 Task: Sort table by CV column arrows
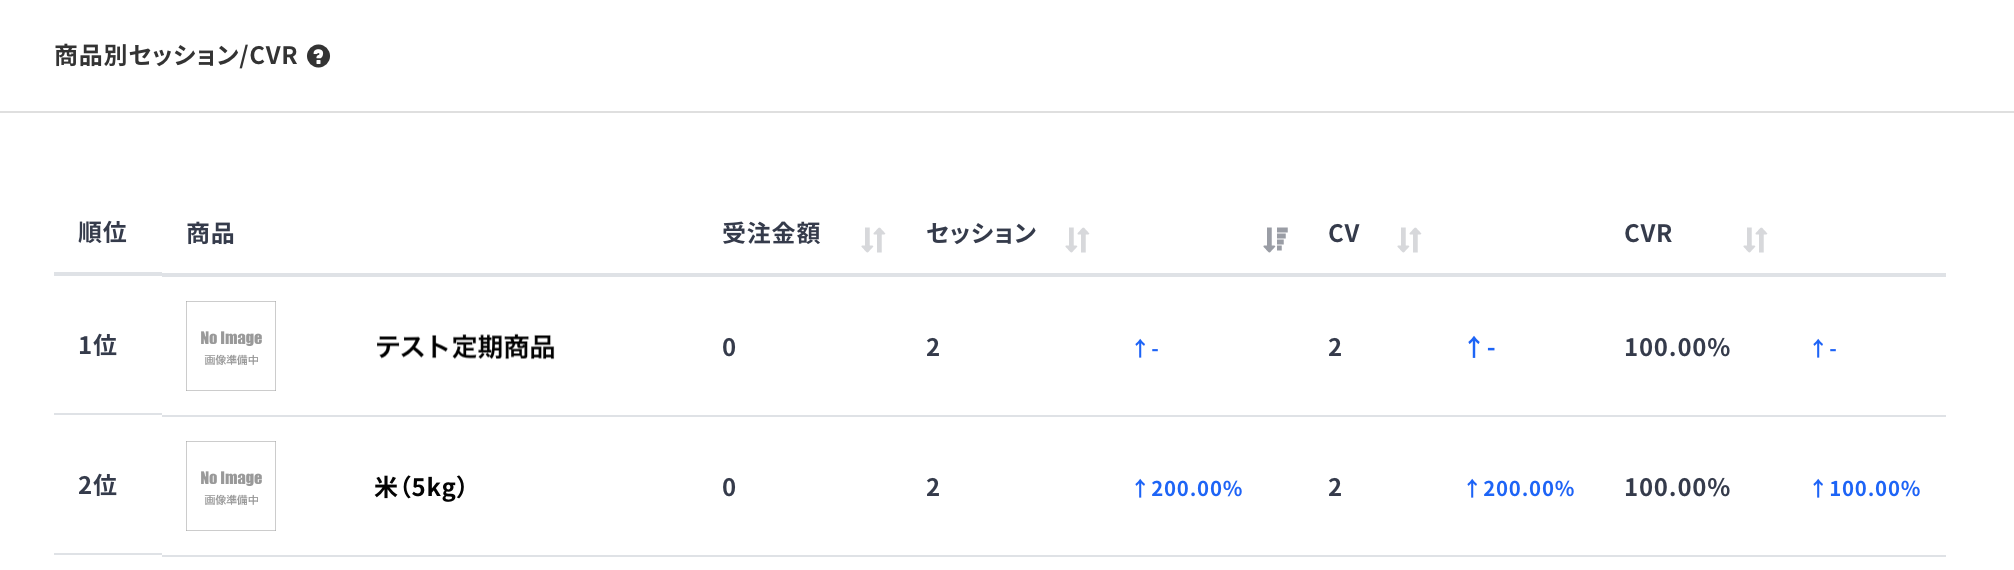tap(1409, 240)
